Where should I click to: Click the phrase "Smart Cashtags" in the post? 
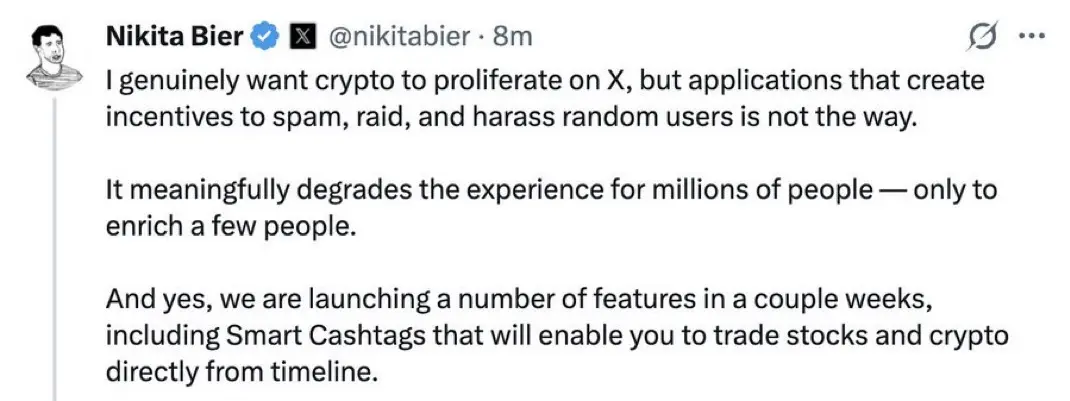[310, 336]
